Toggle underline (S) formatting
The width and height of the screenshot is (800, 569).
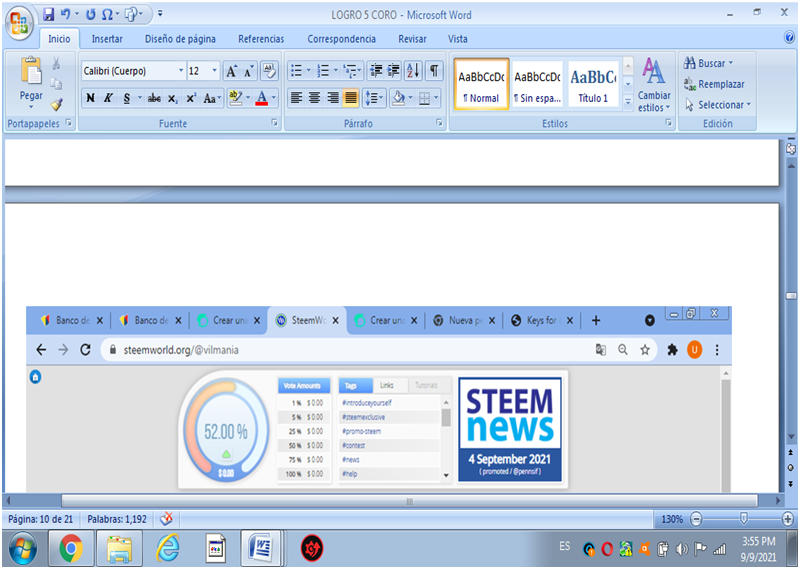[127, 98]
